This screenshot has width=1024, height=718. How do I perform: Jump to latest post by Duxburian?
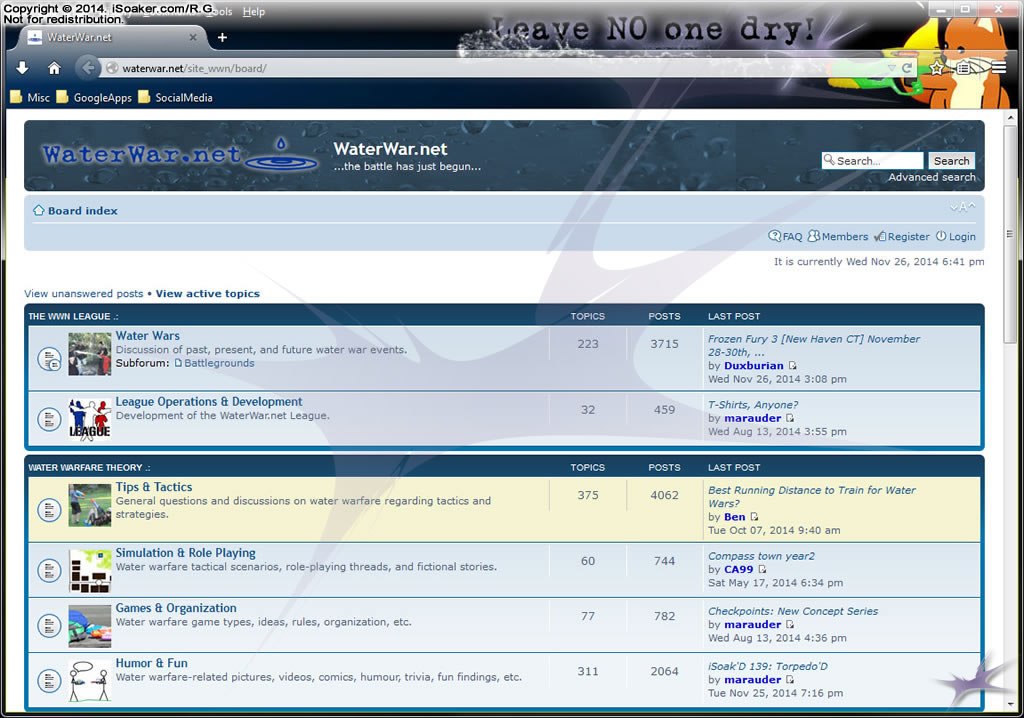[792, 366]
